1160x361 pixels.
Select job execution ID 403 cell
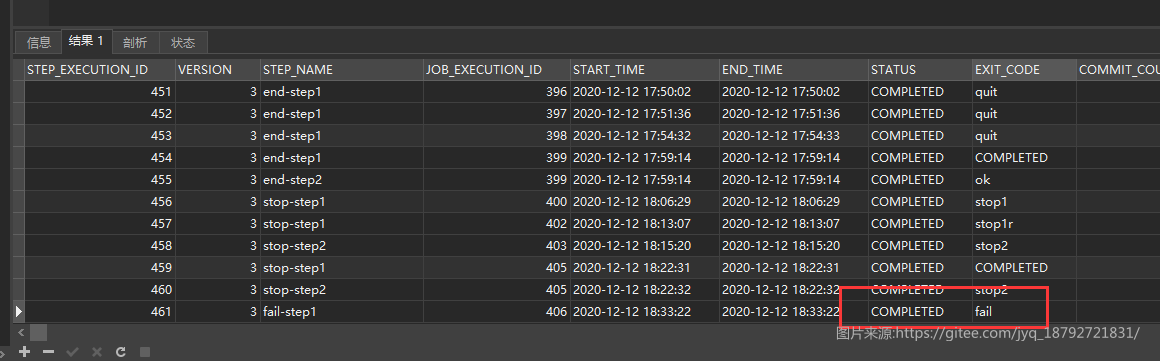pyautogui.click(x=496, y=246)
